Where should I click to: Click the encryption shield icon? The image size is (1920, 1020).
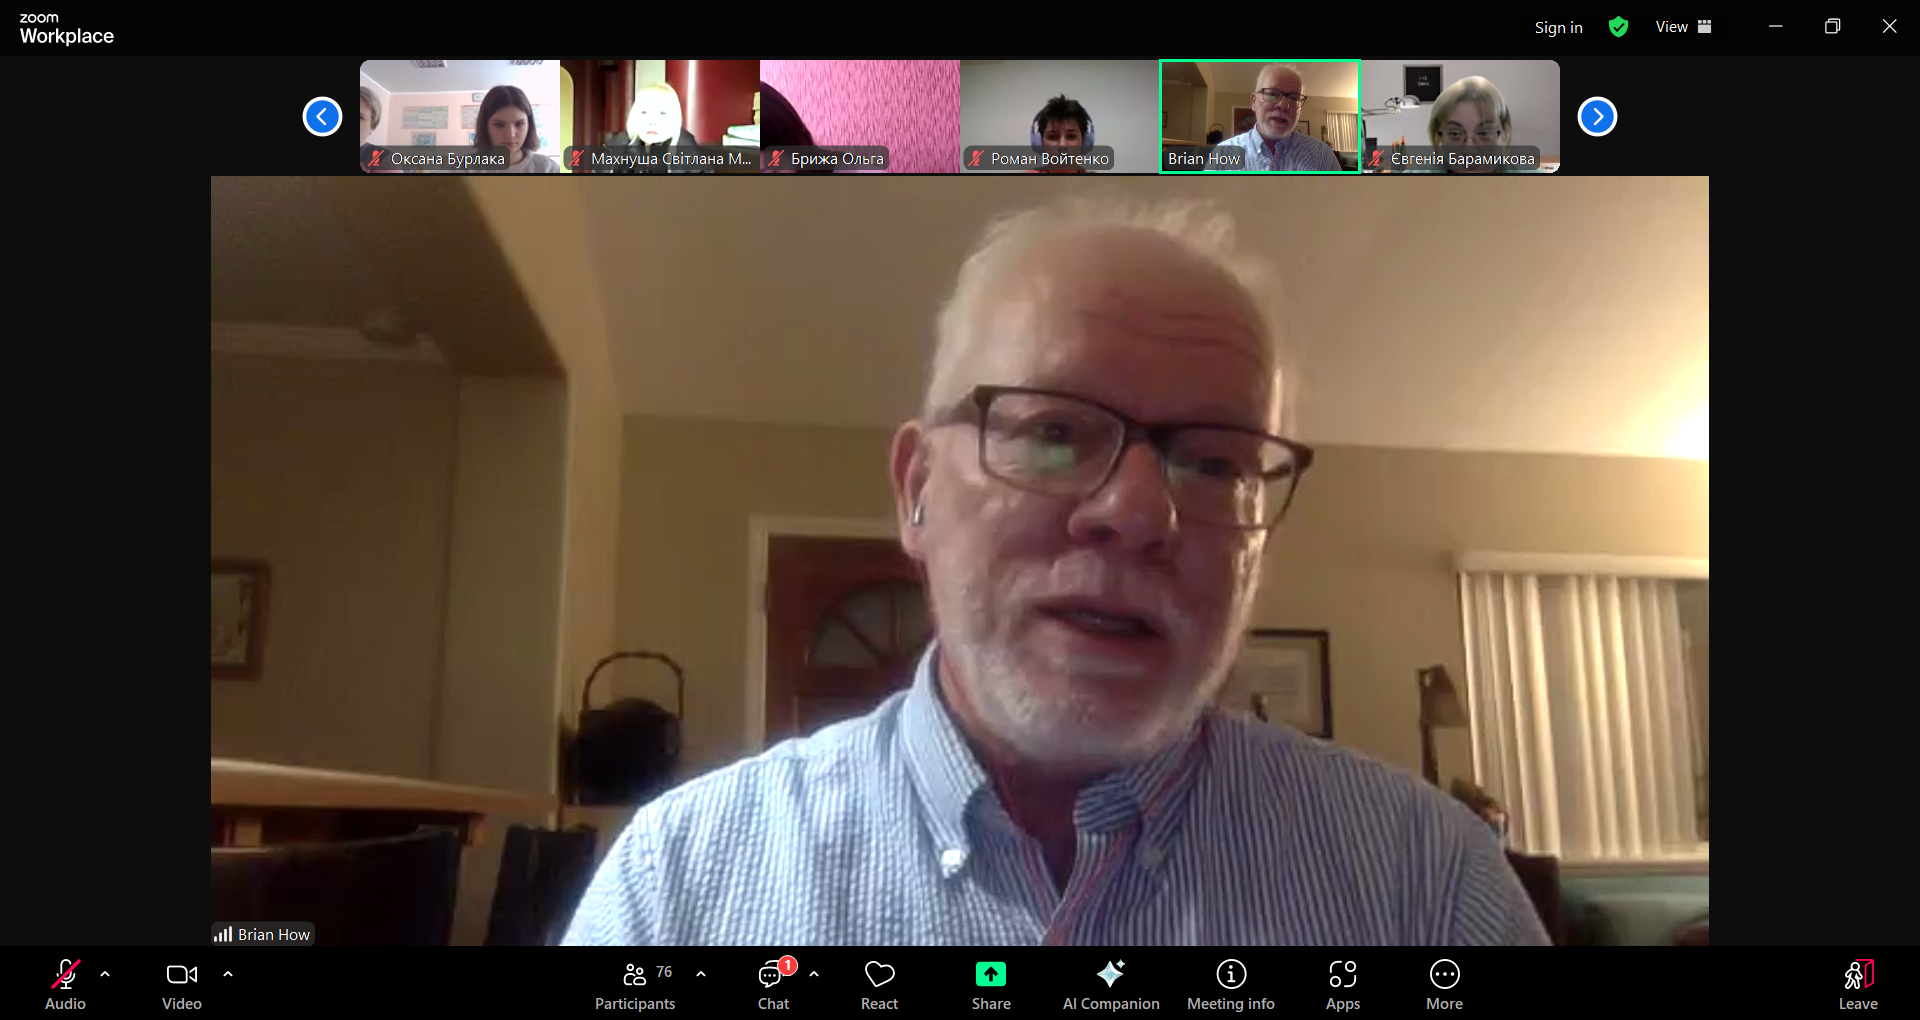pyautogui.click(x=1618, y=27)
